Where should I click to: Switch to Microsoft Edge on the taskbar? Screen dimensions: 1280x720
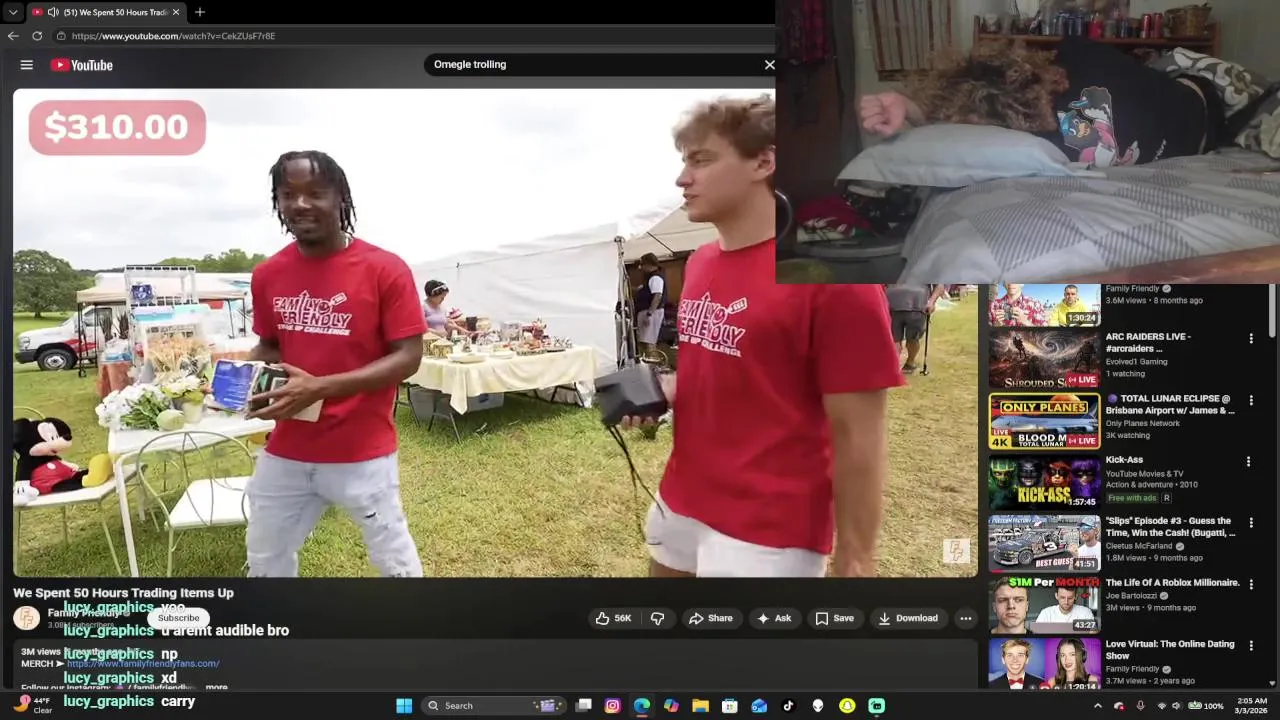(x=642, y=706)
